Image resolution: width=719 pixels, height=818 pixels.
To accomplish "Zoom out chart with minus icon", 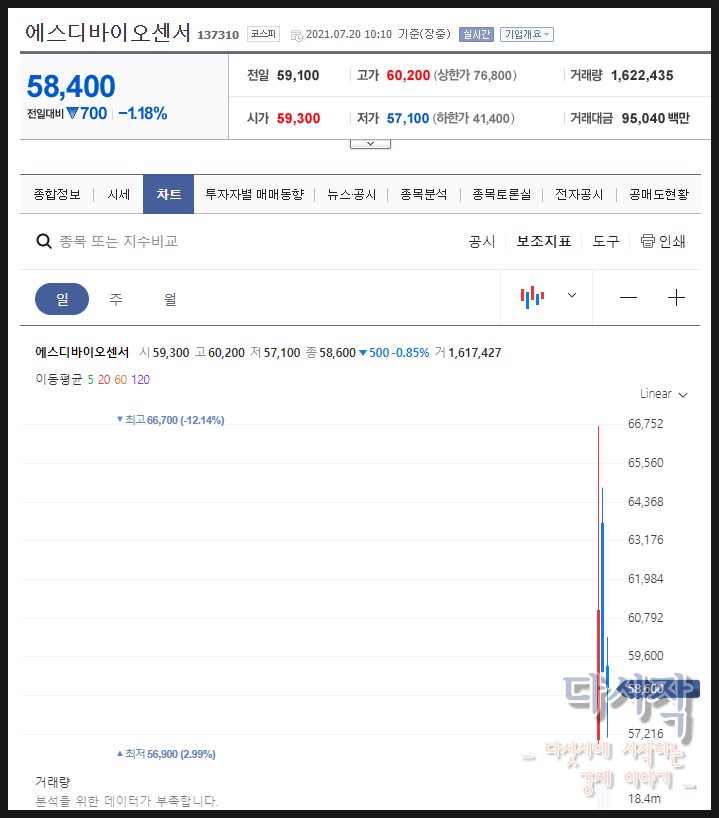I will 628,297.
